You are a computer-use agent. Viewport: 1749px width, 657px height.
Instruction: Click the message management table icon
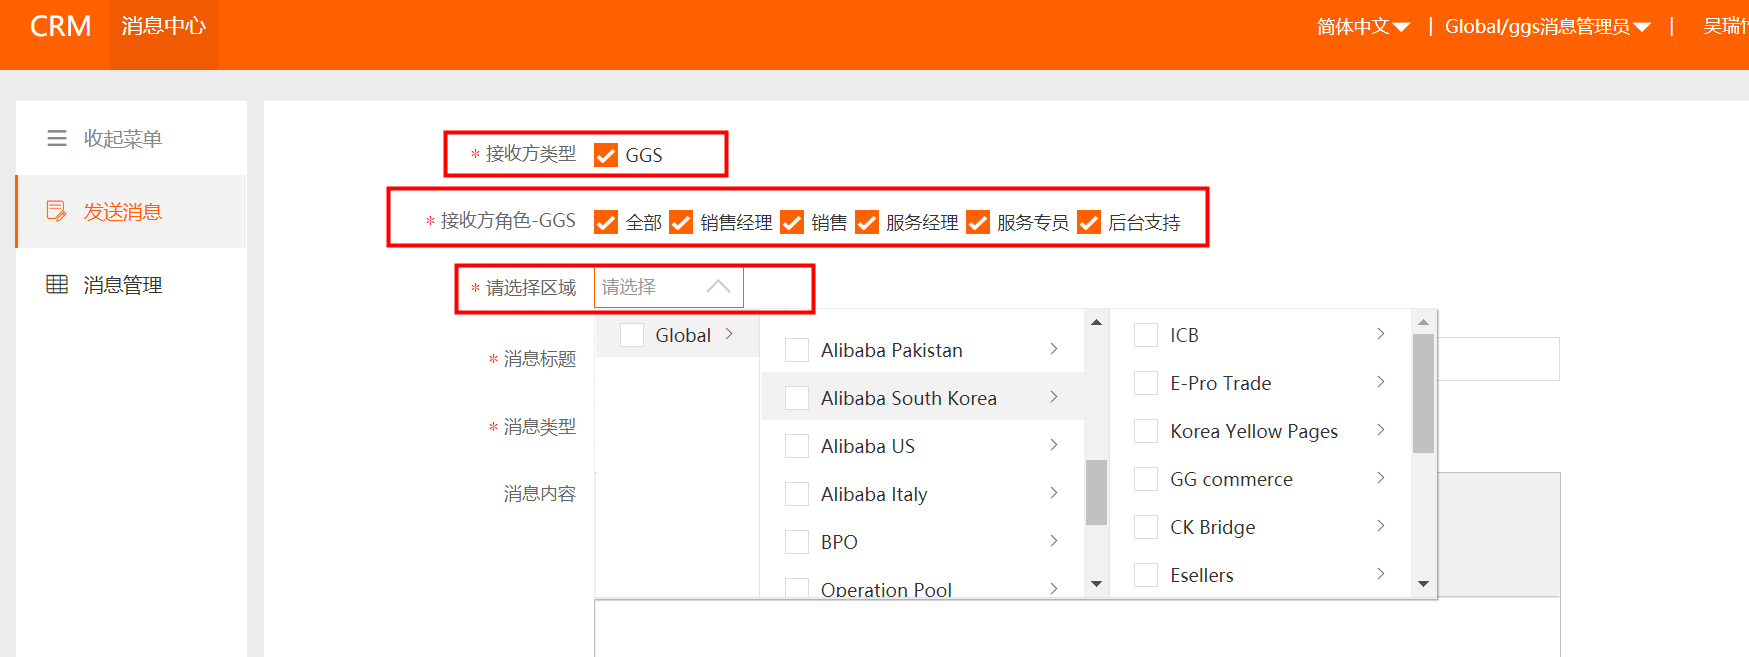(x=57, y=284)
